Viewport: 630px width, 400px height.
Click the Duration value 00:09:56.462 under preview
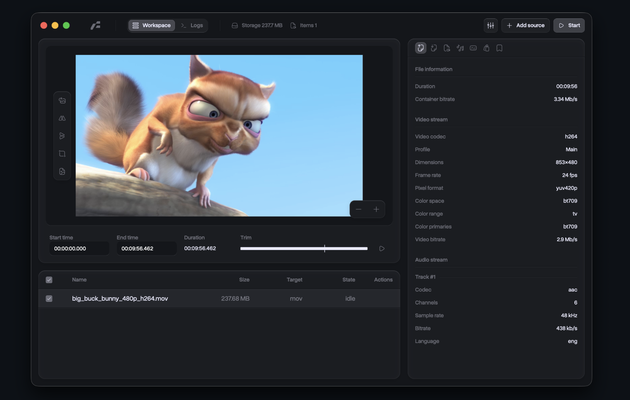(x=200, y=248)
